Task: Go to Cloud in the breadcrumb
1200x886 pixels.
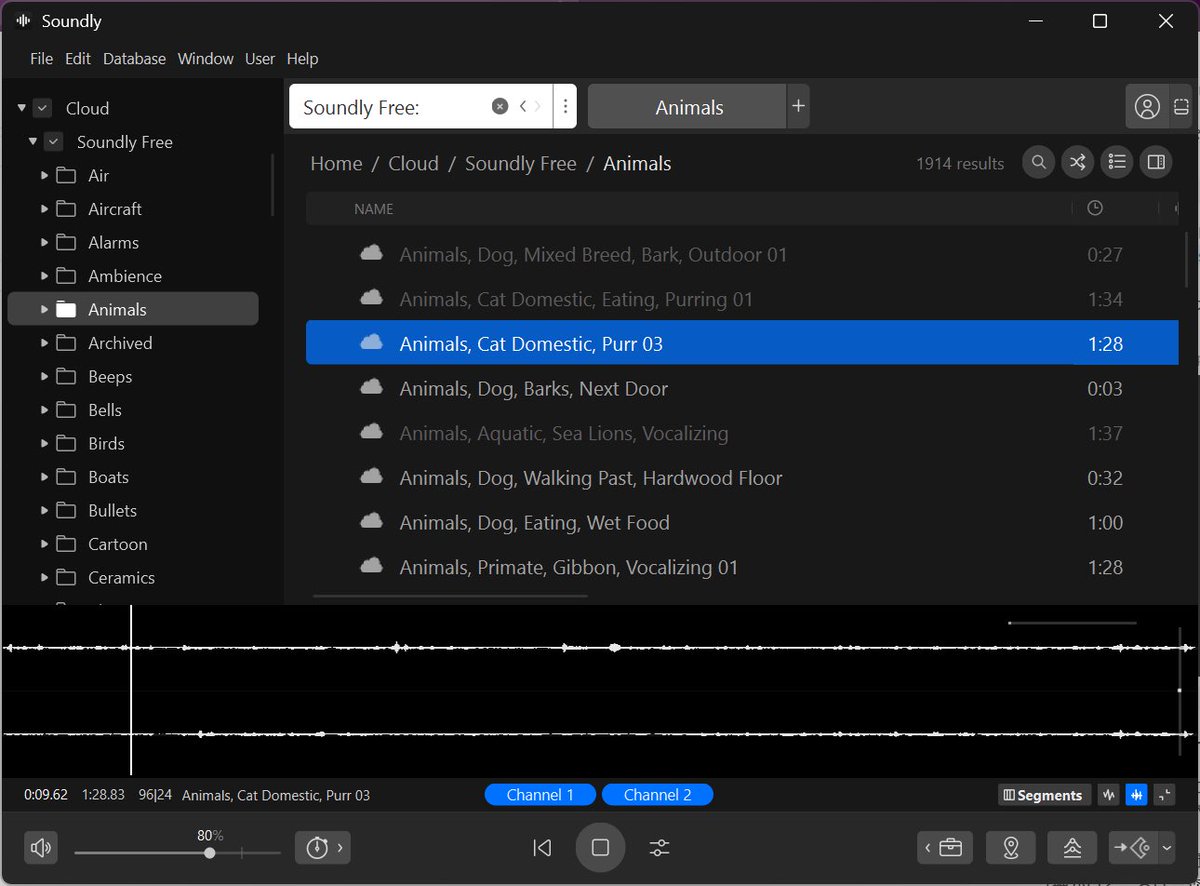Action: [x=413, y=163]
